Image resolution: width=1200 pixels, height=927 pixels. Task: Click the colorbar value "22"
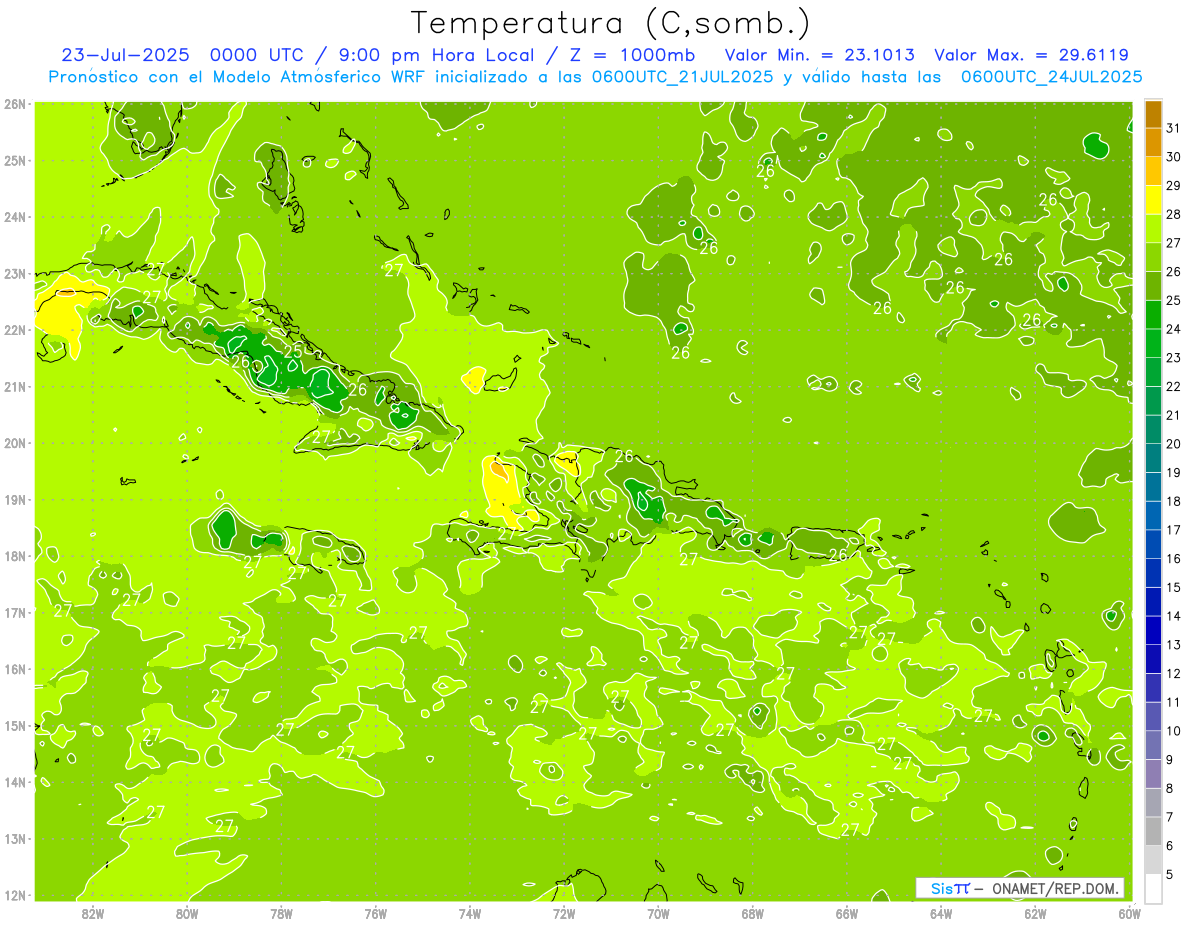click(x=1174, y=386)
